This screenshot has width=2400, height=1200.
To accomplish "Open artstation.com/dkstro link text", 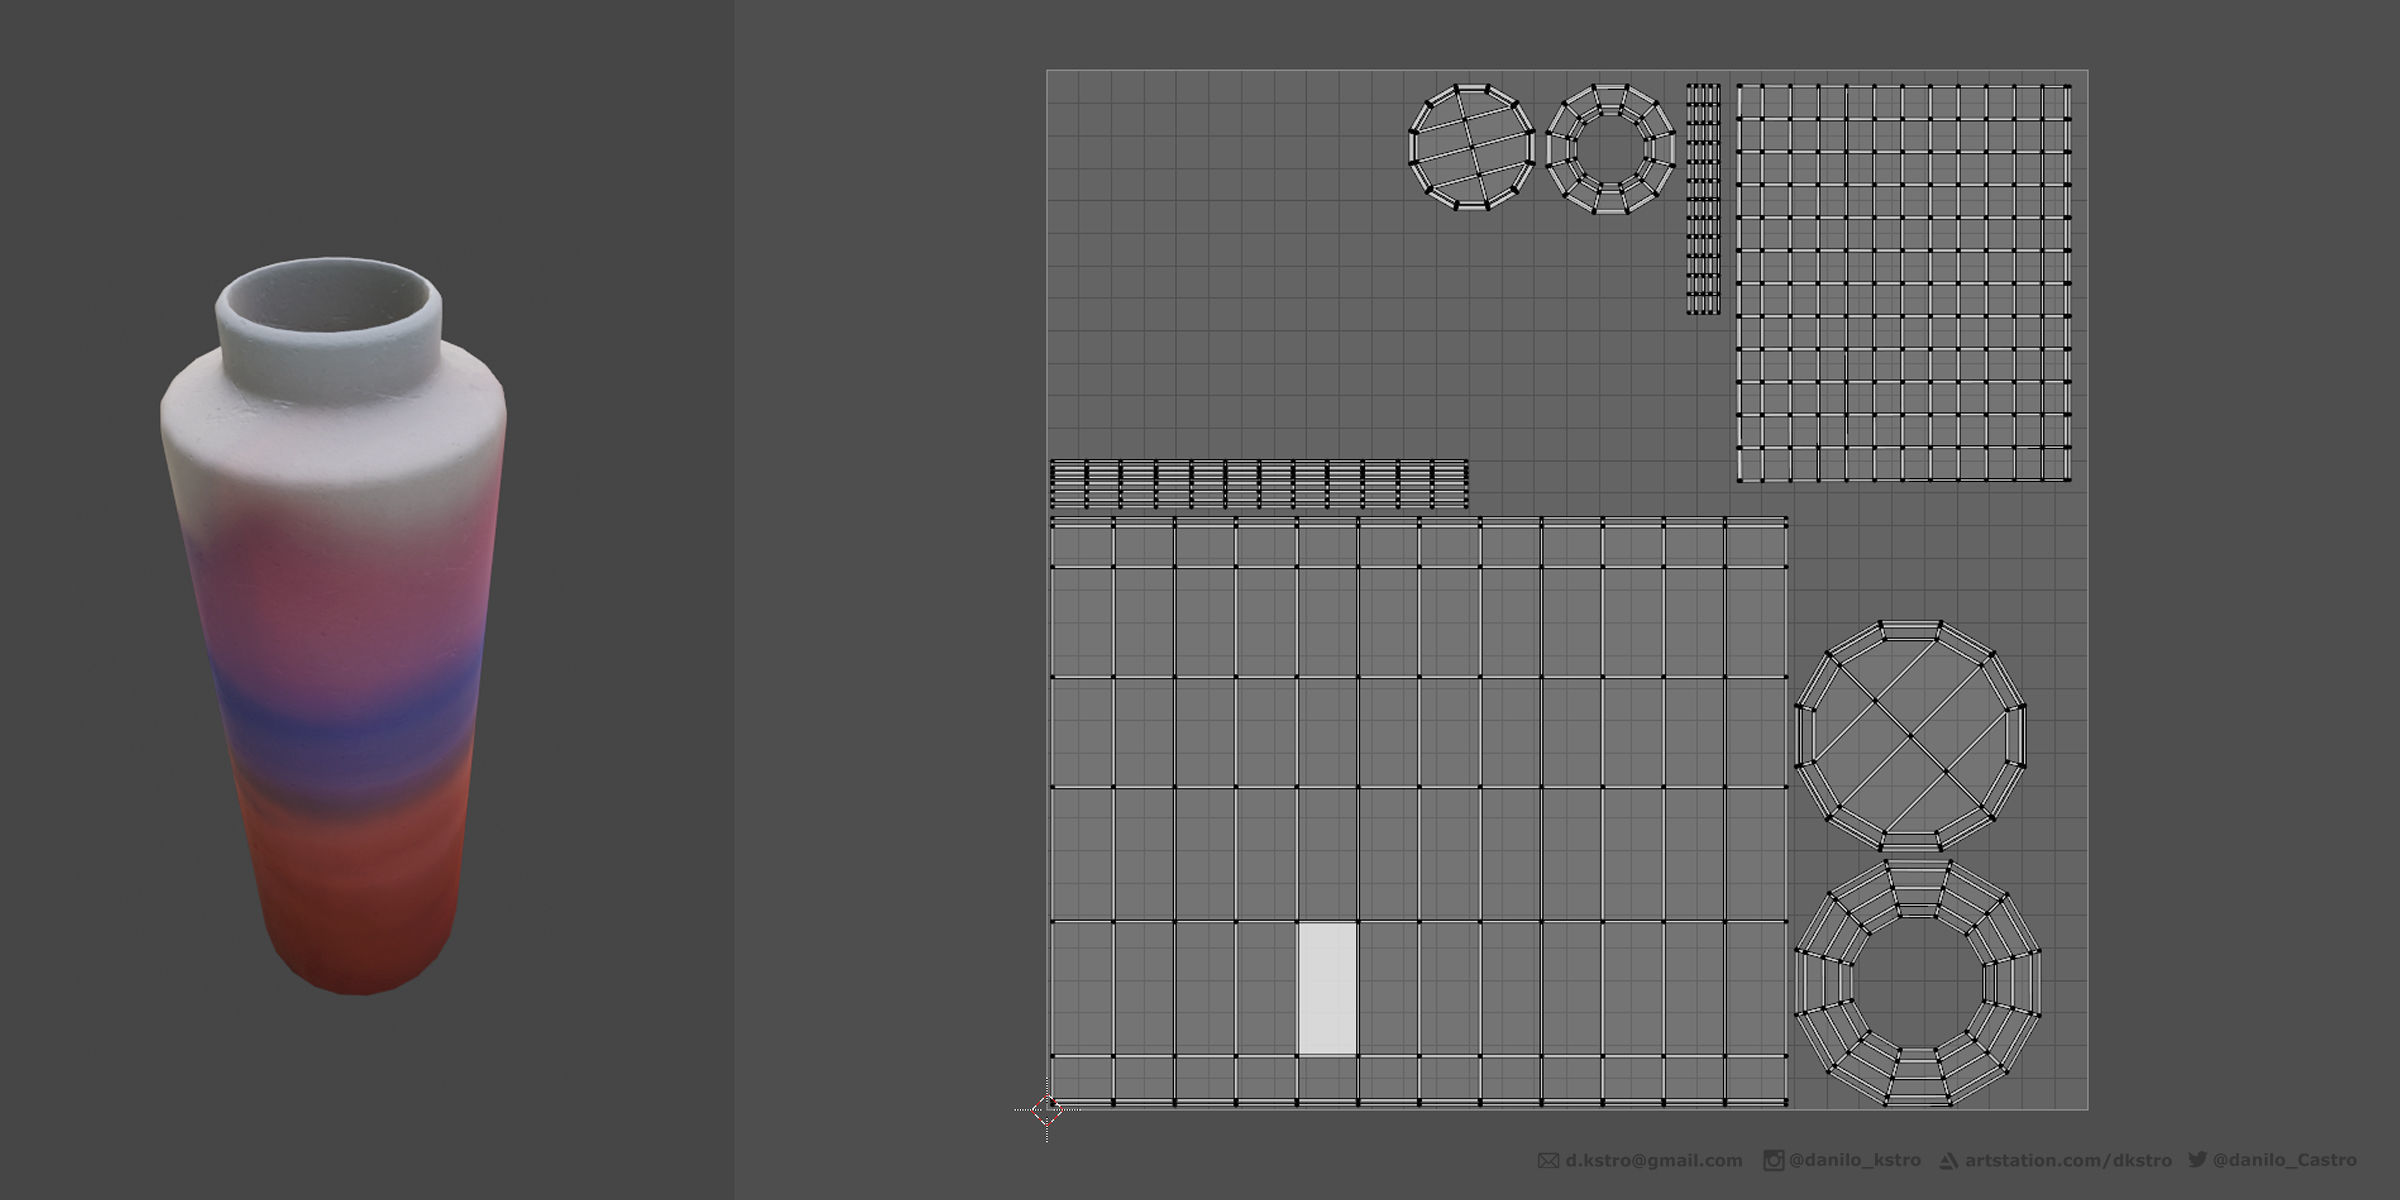I will tap(2068, 1161).
